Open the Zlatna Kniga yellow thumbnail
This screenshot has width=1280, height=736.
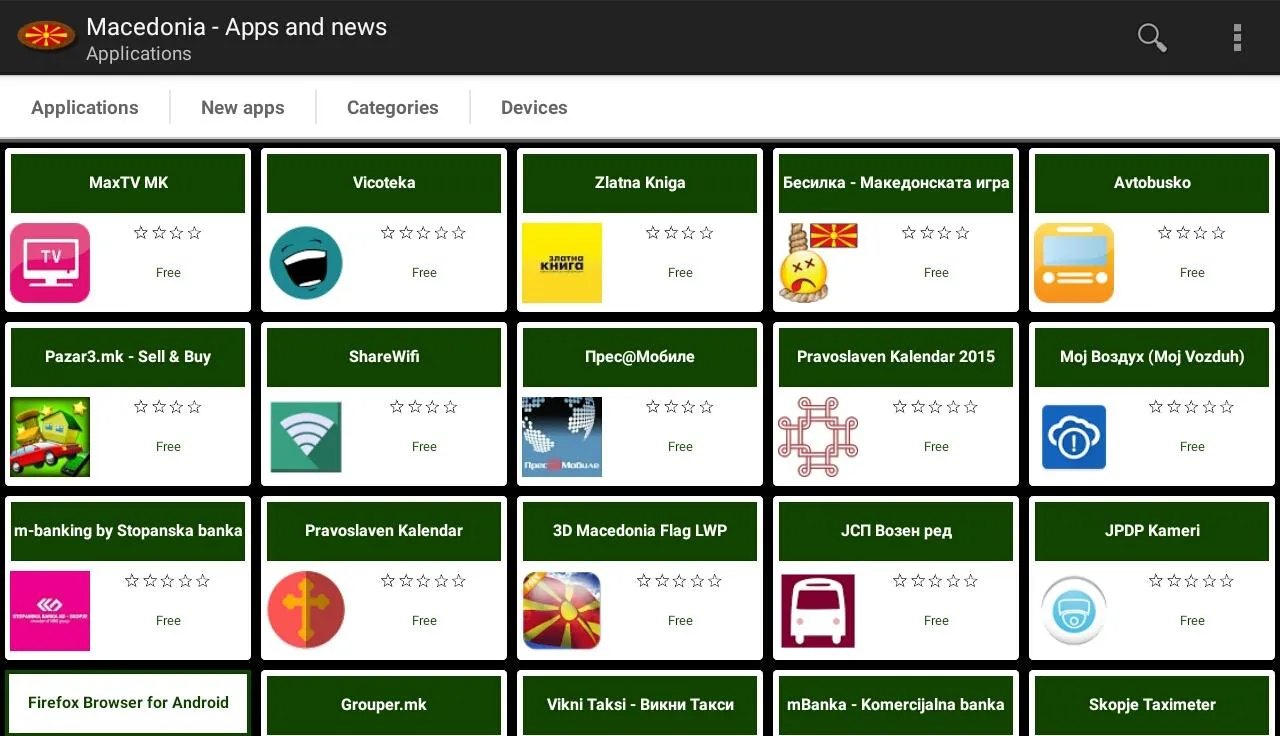pyautogui.click(x=562, y=263)
